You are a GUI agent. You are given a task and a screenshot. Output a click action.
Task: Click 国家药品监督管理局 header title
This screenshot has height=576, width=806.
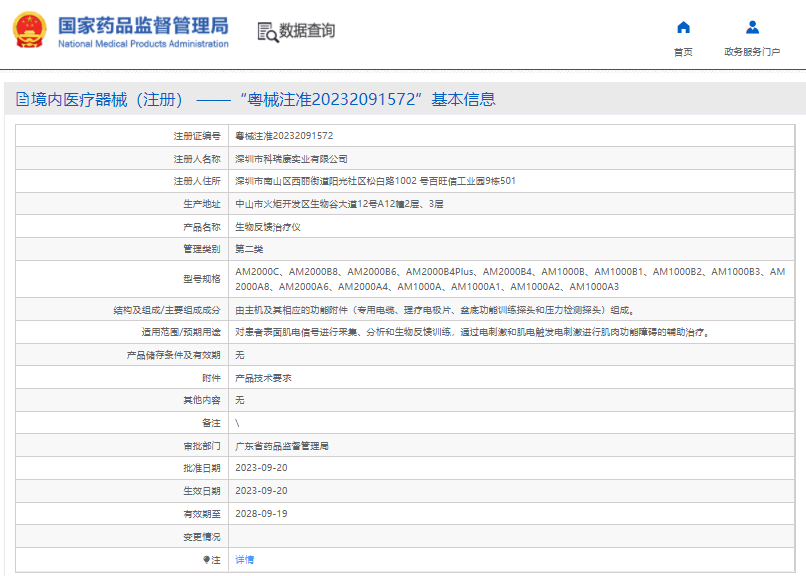point(143,26)
